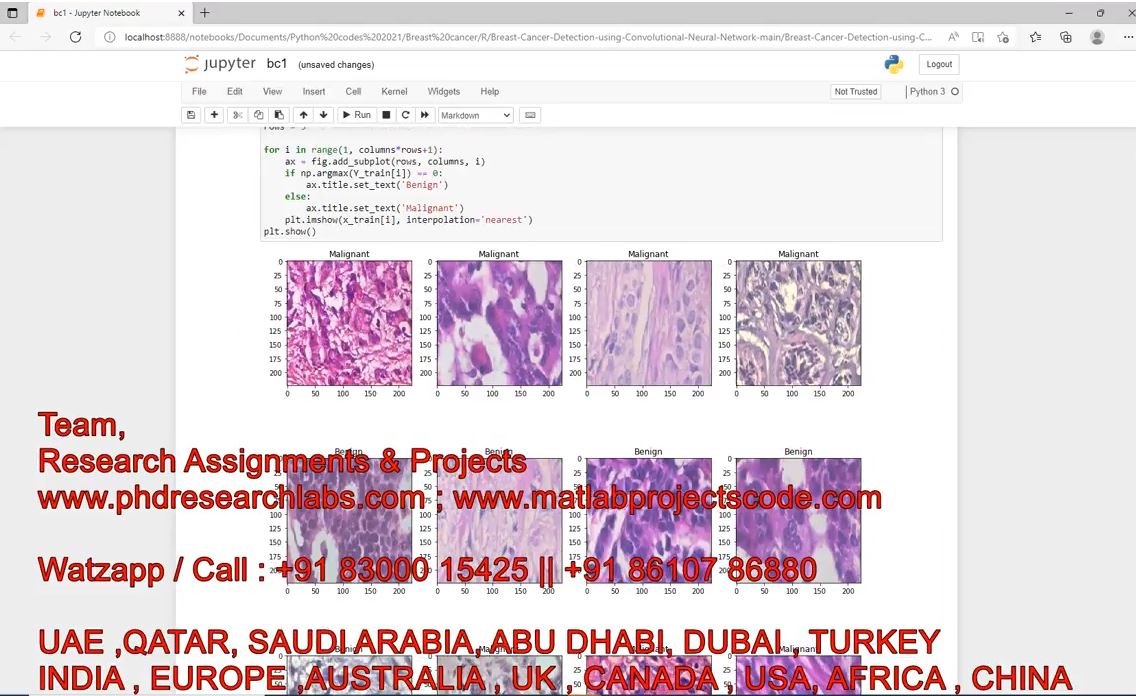The height and width of the screenshot is (696, 1136).
Task: Click the second Malignant image plot
Action: coord(499,323)
